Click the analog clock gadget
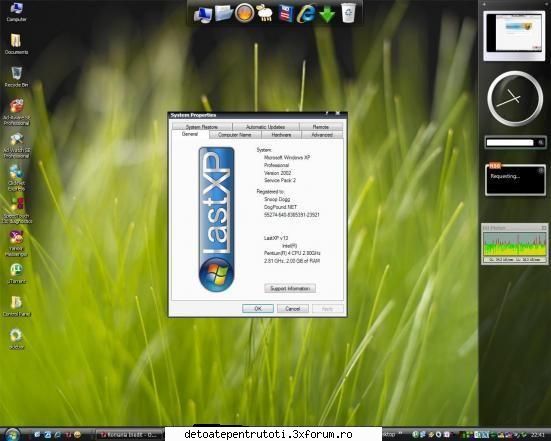Viewport: 551px width, 441px height. (x=515, y=99)
